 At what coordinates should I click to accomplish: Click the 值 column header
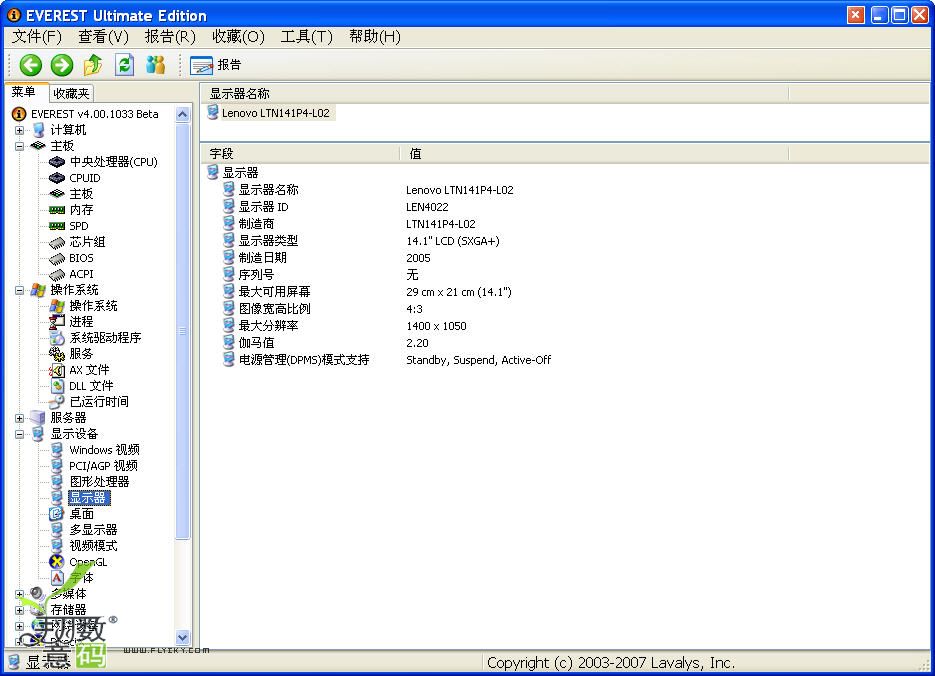pos(594,154)
